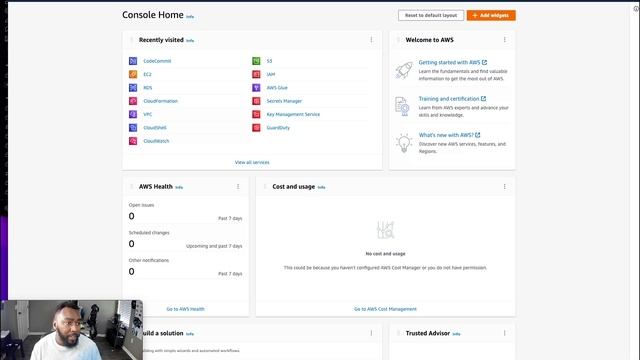This screenshot has width=640, height=360.
Task: Click the "No cost and usage" message
Action: (385, 254)
